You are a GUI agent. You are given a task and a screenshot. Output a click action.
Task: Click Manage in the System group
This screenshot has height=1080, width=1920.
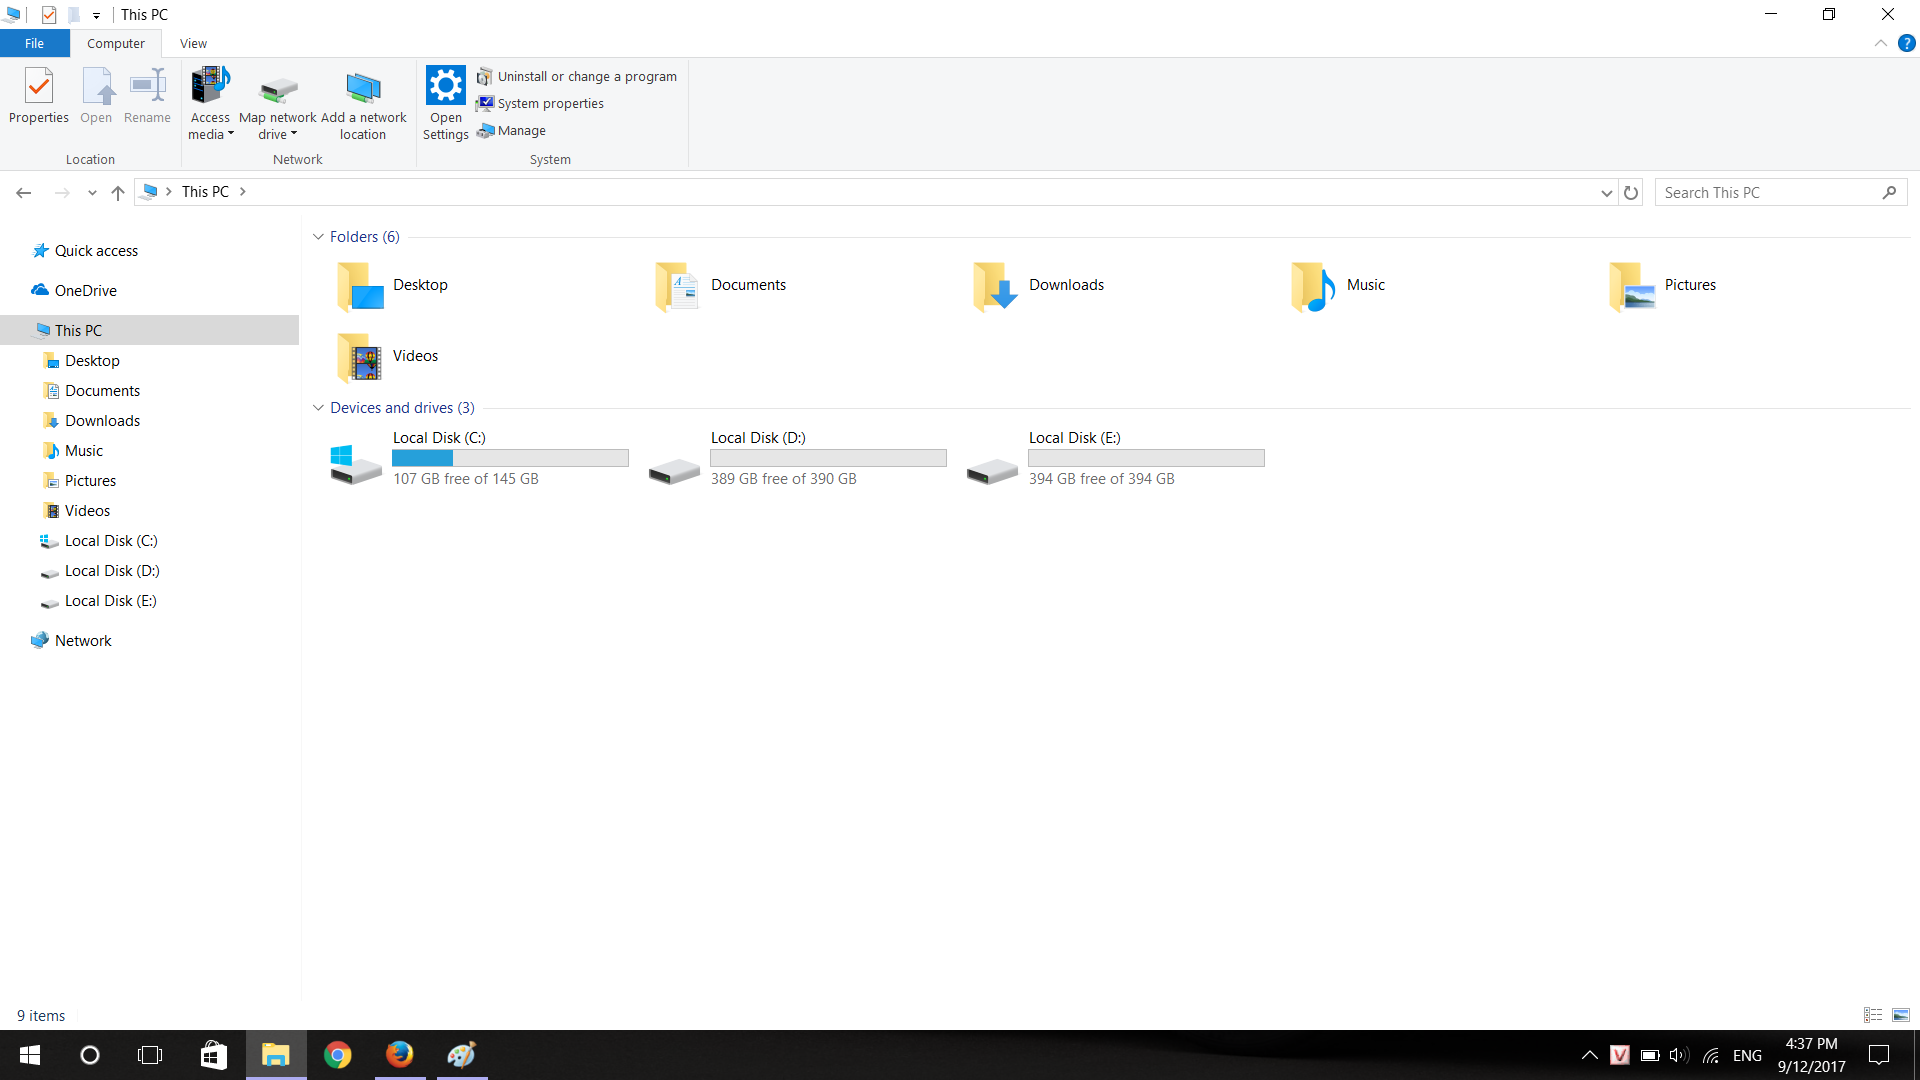(521, 131)
